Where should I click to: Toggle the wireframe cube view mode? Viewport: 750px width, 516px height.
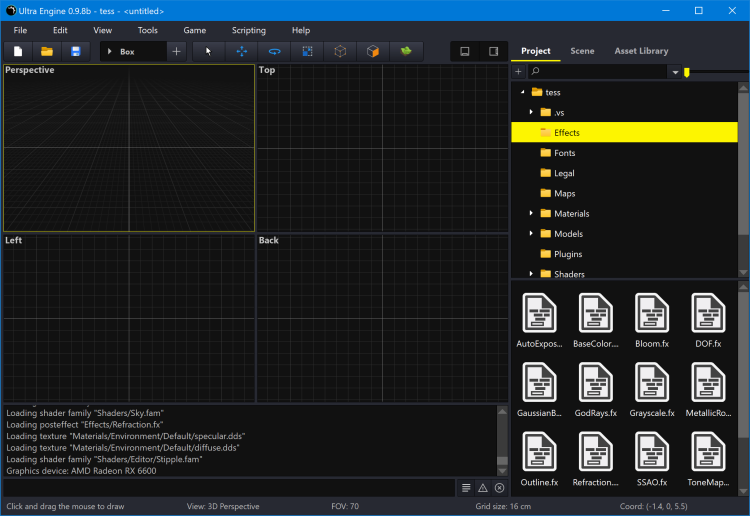340,51
